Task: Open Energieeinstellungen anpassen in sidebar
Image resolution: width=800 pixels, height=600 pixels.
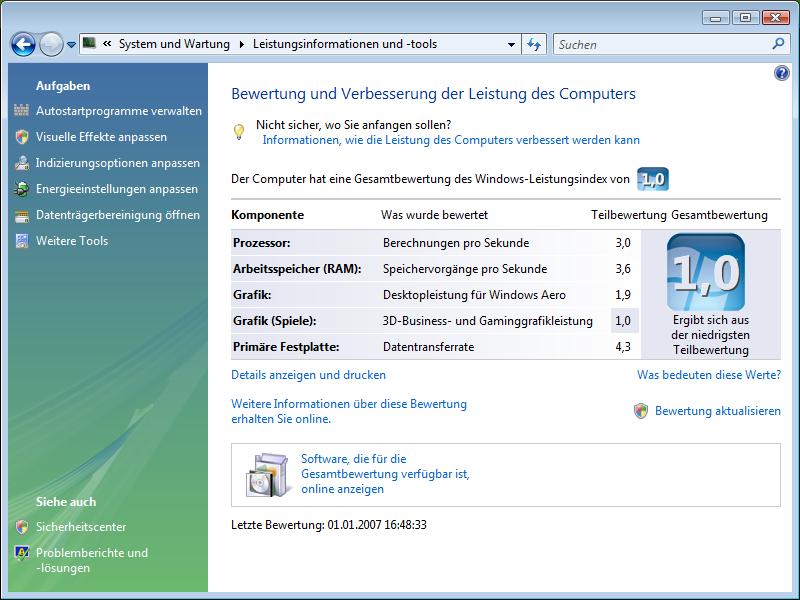Action: coord(116,189)
